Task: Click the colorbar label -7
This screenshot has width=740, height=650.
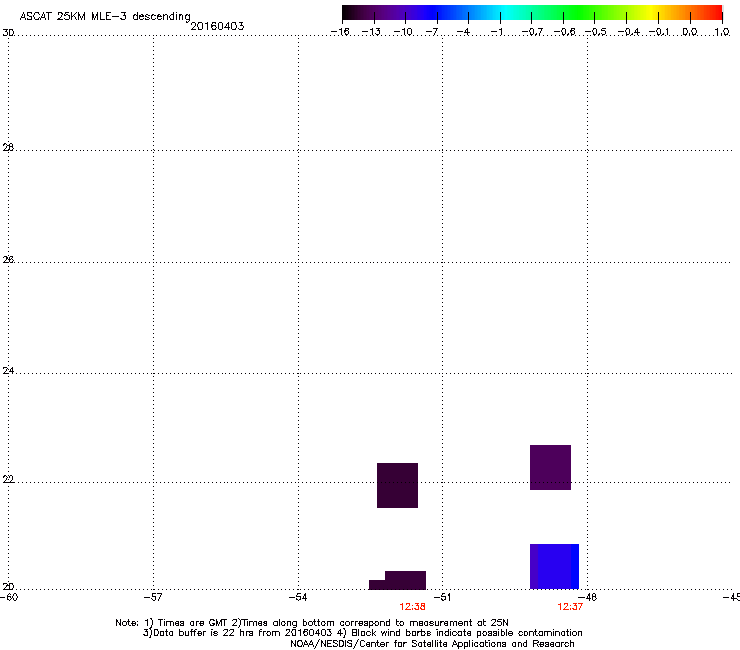Action: 432,32
